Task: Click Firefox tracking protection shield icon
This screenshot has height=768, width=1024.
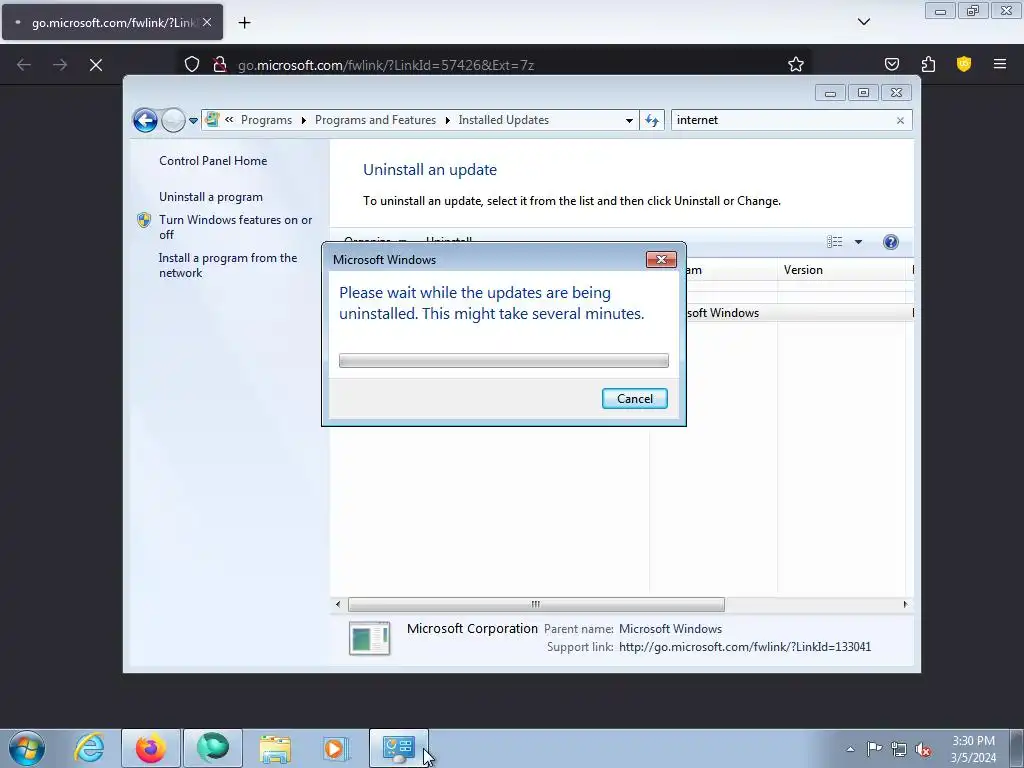Action: tap(191, 64)
